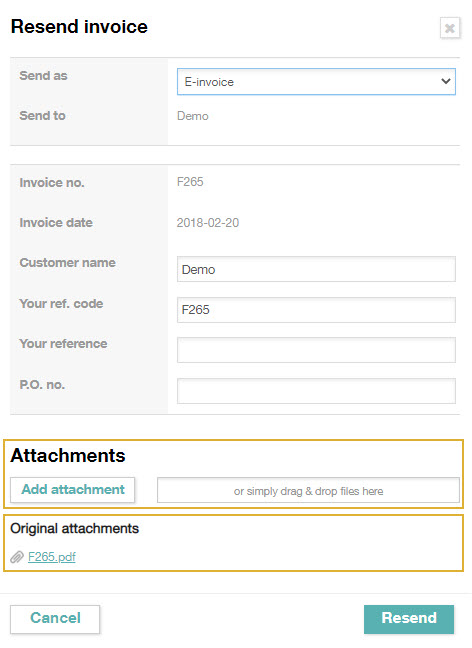Click the Send to value Demo

point(193,116)
